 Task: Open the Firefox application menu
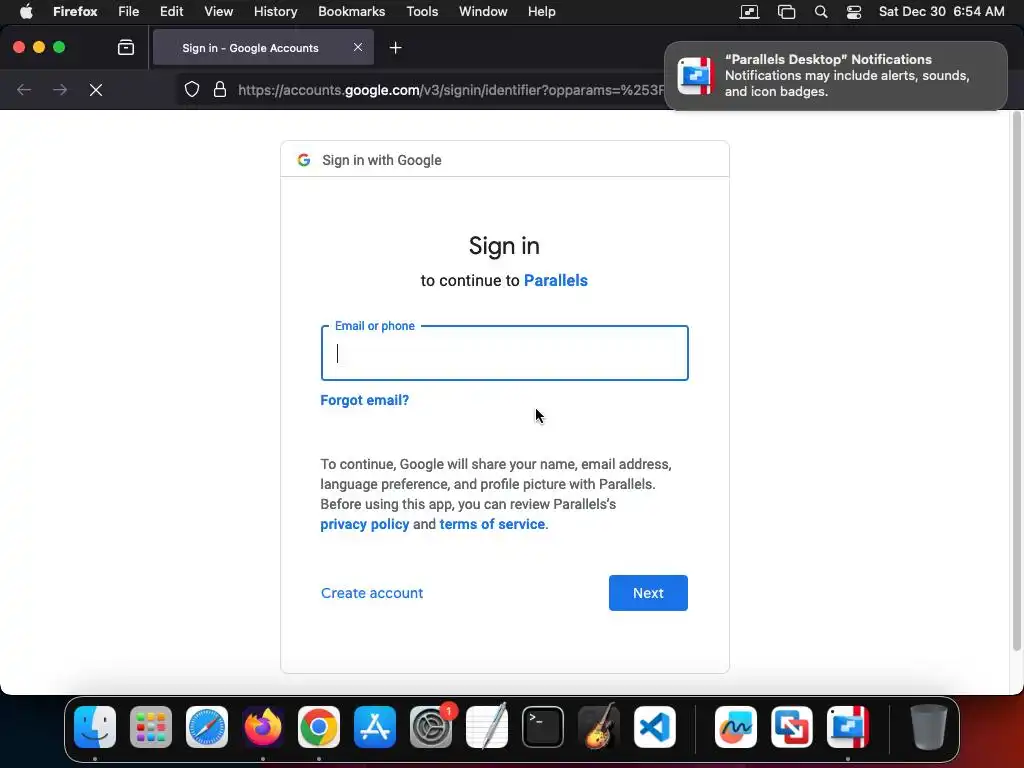tap(75, 12)
